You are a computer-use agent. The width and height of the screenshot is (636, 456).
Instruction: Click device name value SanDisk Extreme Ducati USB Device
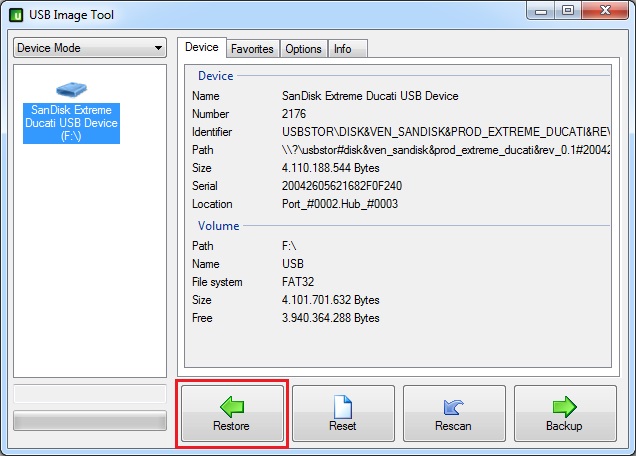click(370, 96)
